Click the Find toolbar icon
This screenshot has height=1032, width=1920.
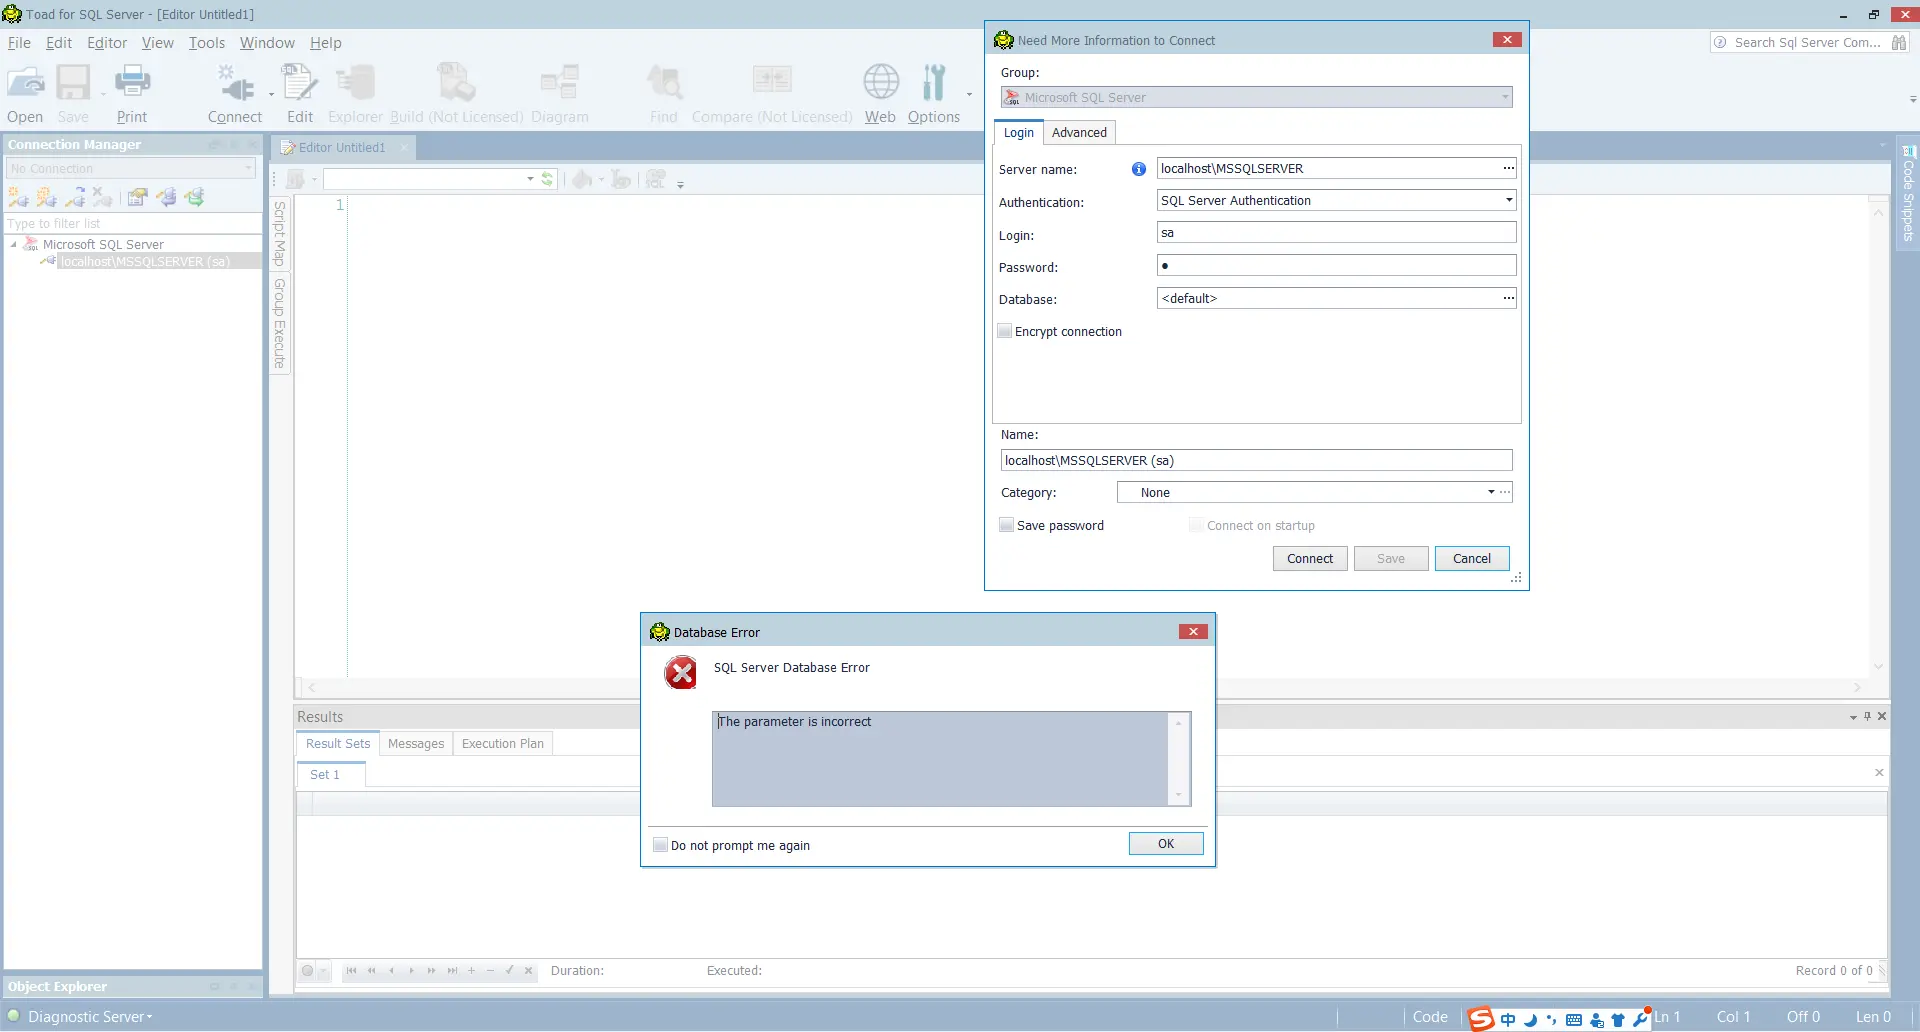coord(664,83)
